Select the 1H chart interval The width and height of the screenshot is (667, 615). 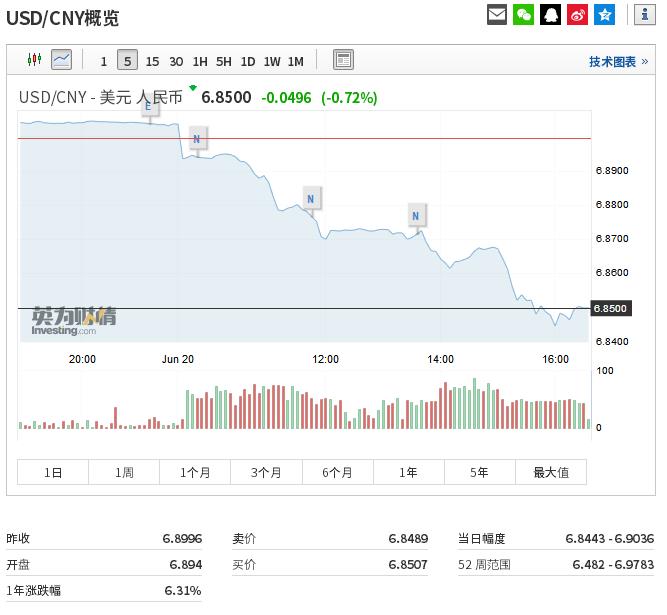tap(200, 61)
